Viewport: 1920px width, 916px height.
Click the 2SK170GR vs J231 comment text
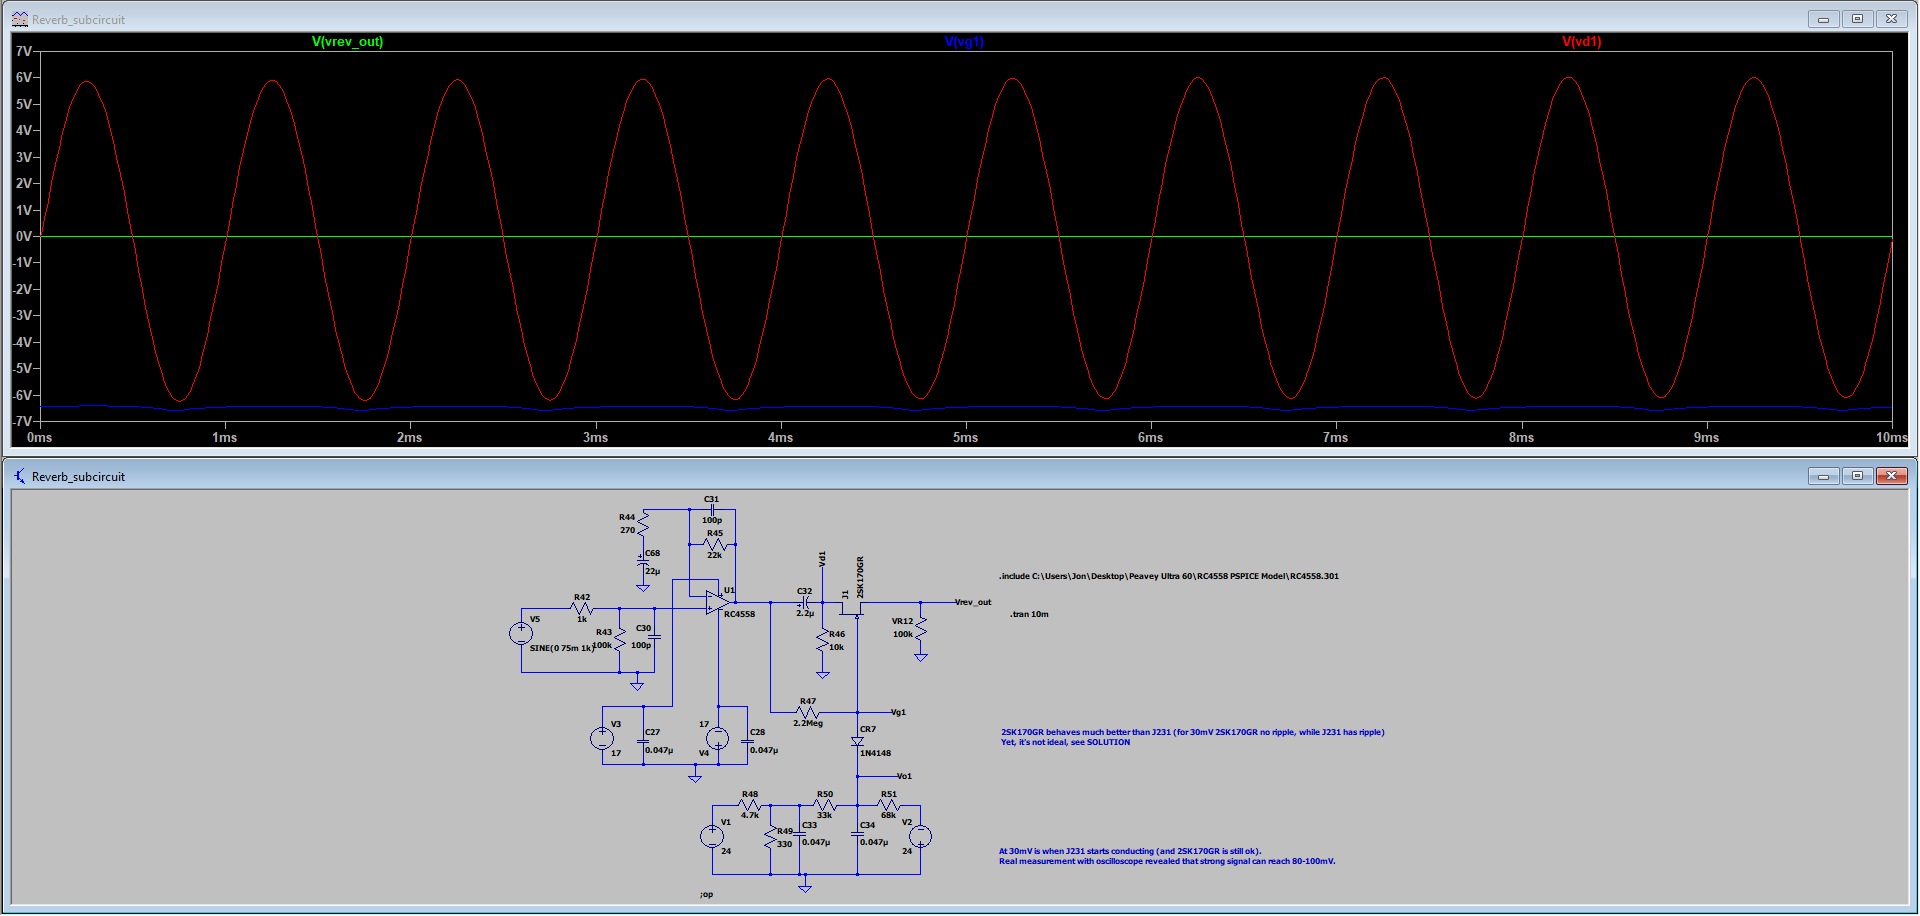coord(1192,737)
